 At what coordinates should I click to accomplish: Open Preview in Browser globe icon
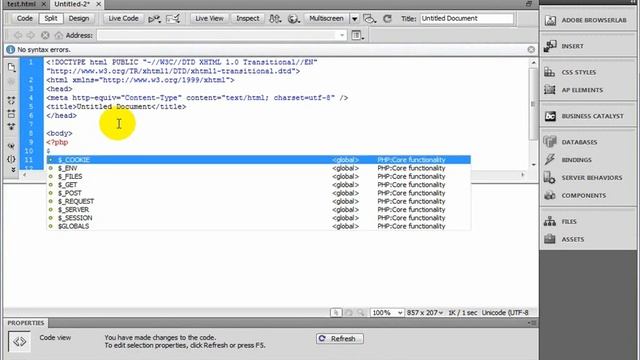(293, 19)
